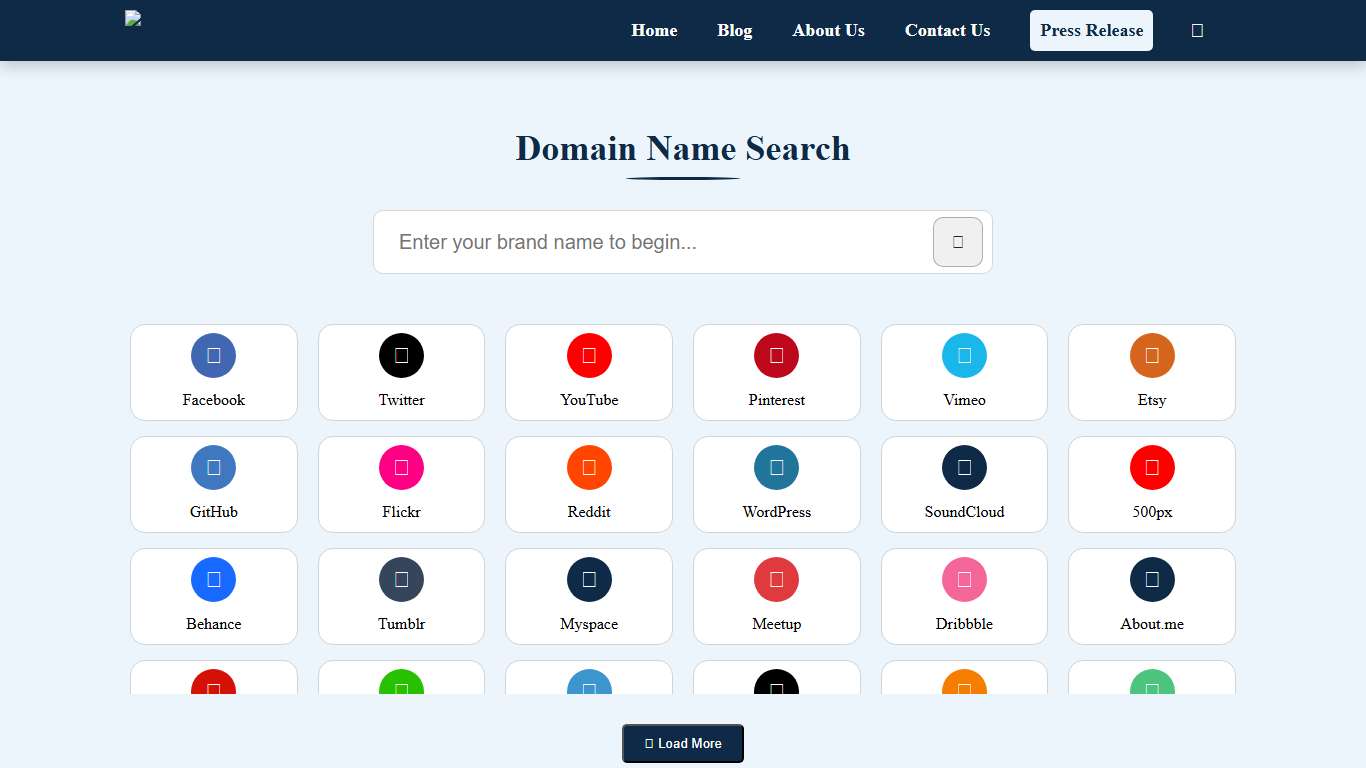1366x768 pixels.
Task: Switch to the Blog section
Action: pos(735,30)
